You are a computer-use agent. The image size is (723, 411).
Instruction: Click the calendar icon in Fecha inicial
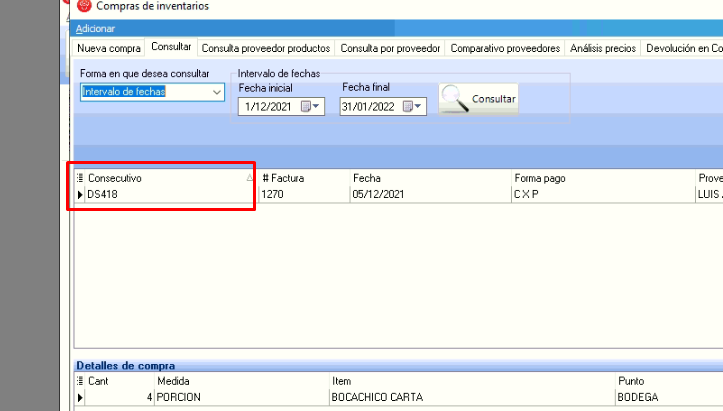[x=307, y=106]
